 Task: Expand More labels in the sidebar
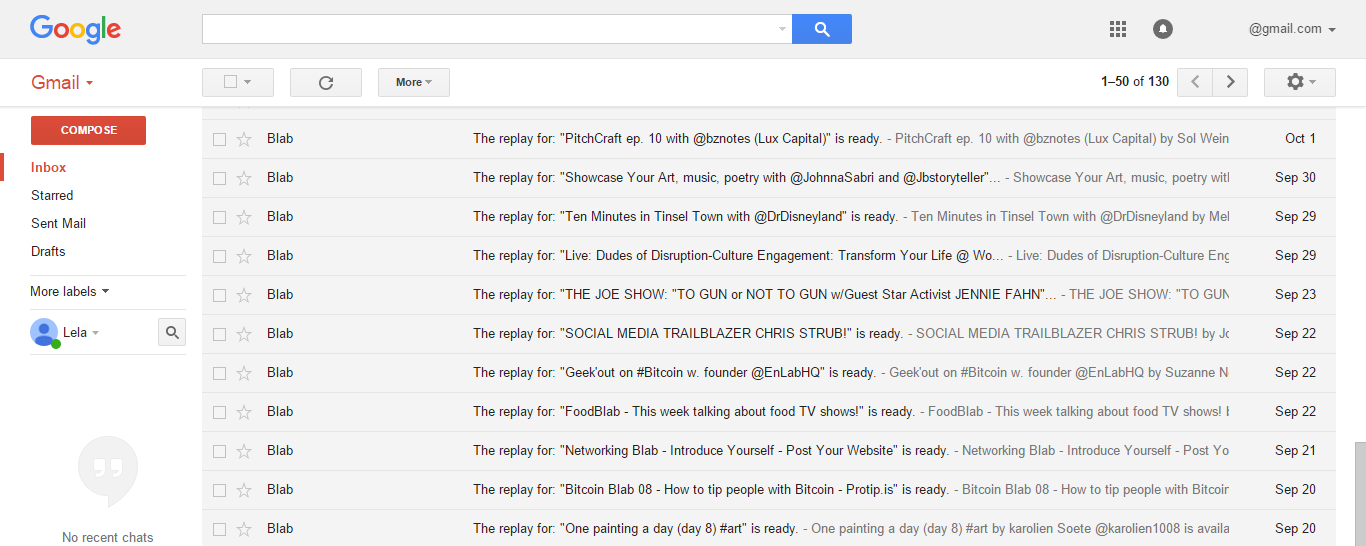click(70, 291)
